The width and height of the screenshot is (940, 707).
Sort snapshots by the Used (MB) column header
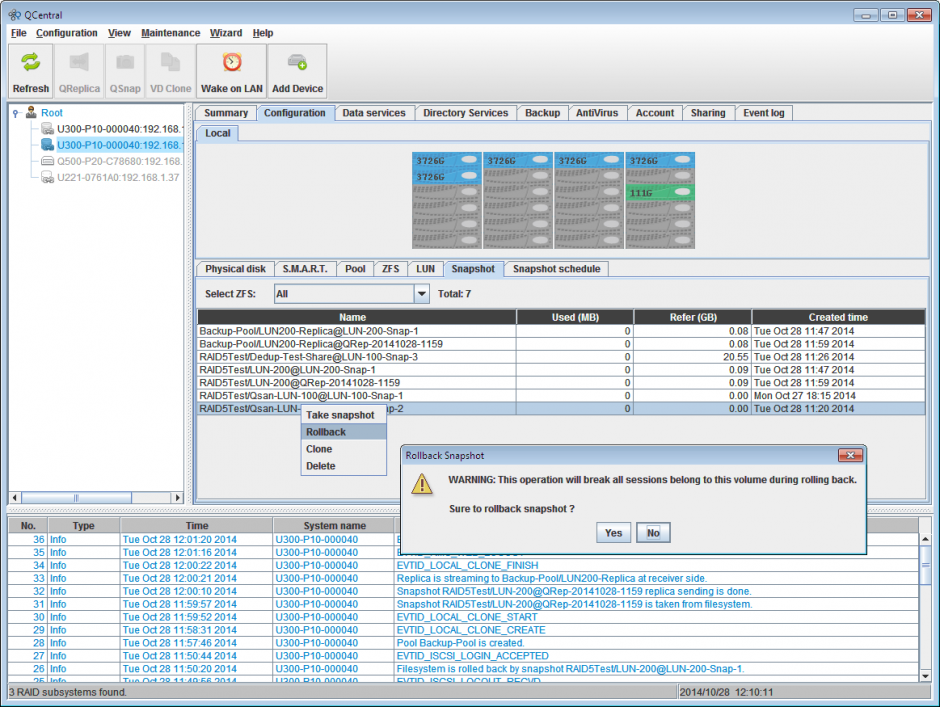(x=575, y=317)
